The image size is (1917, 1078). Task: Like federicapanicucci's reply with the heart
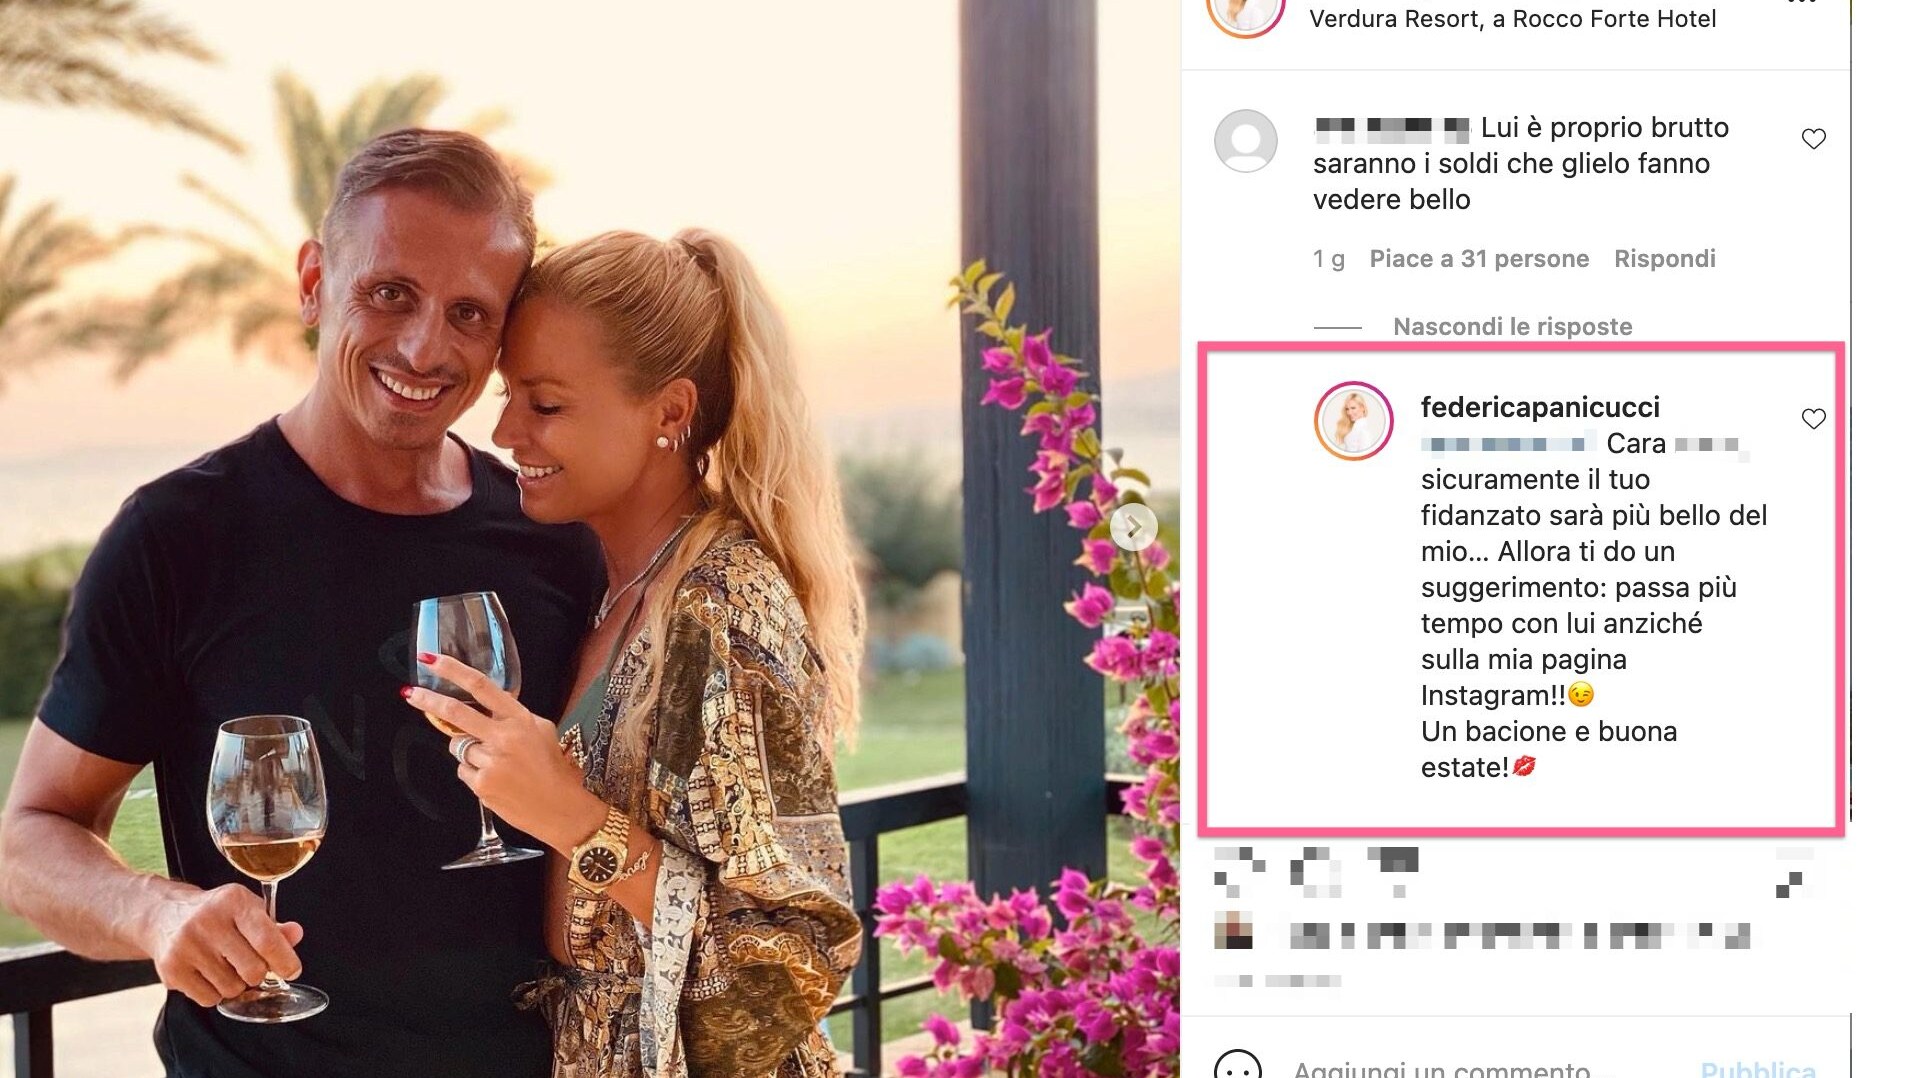coord(1813,419)
